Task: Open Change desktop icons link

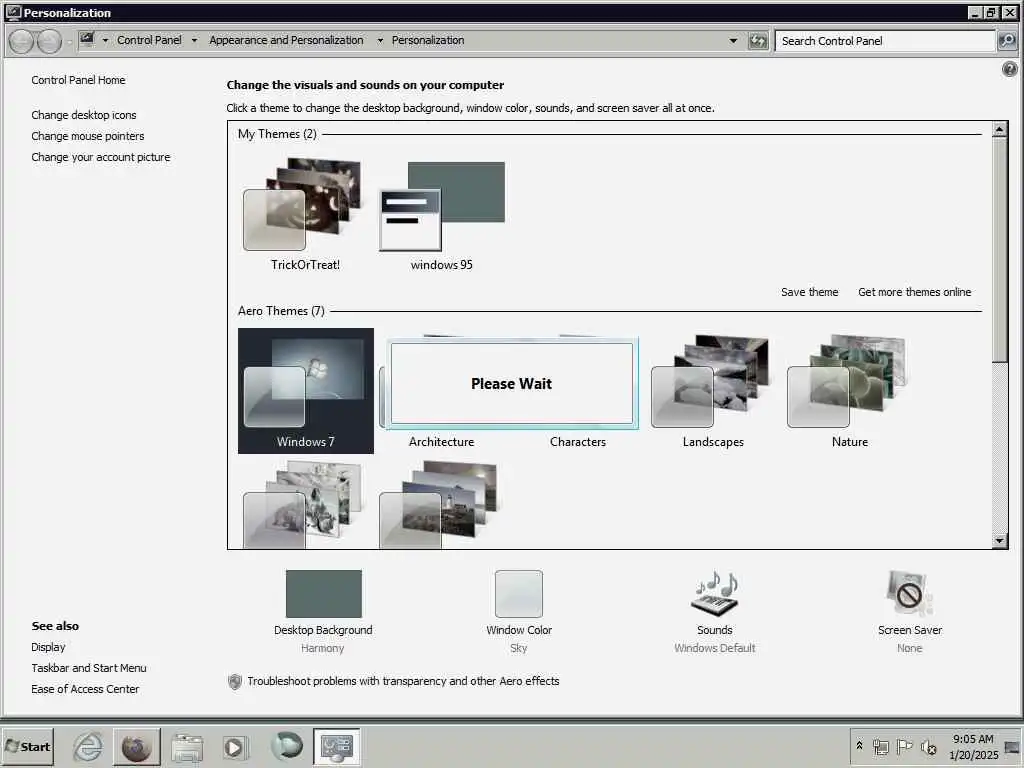Action: (84, 115)
